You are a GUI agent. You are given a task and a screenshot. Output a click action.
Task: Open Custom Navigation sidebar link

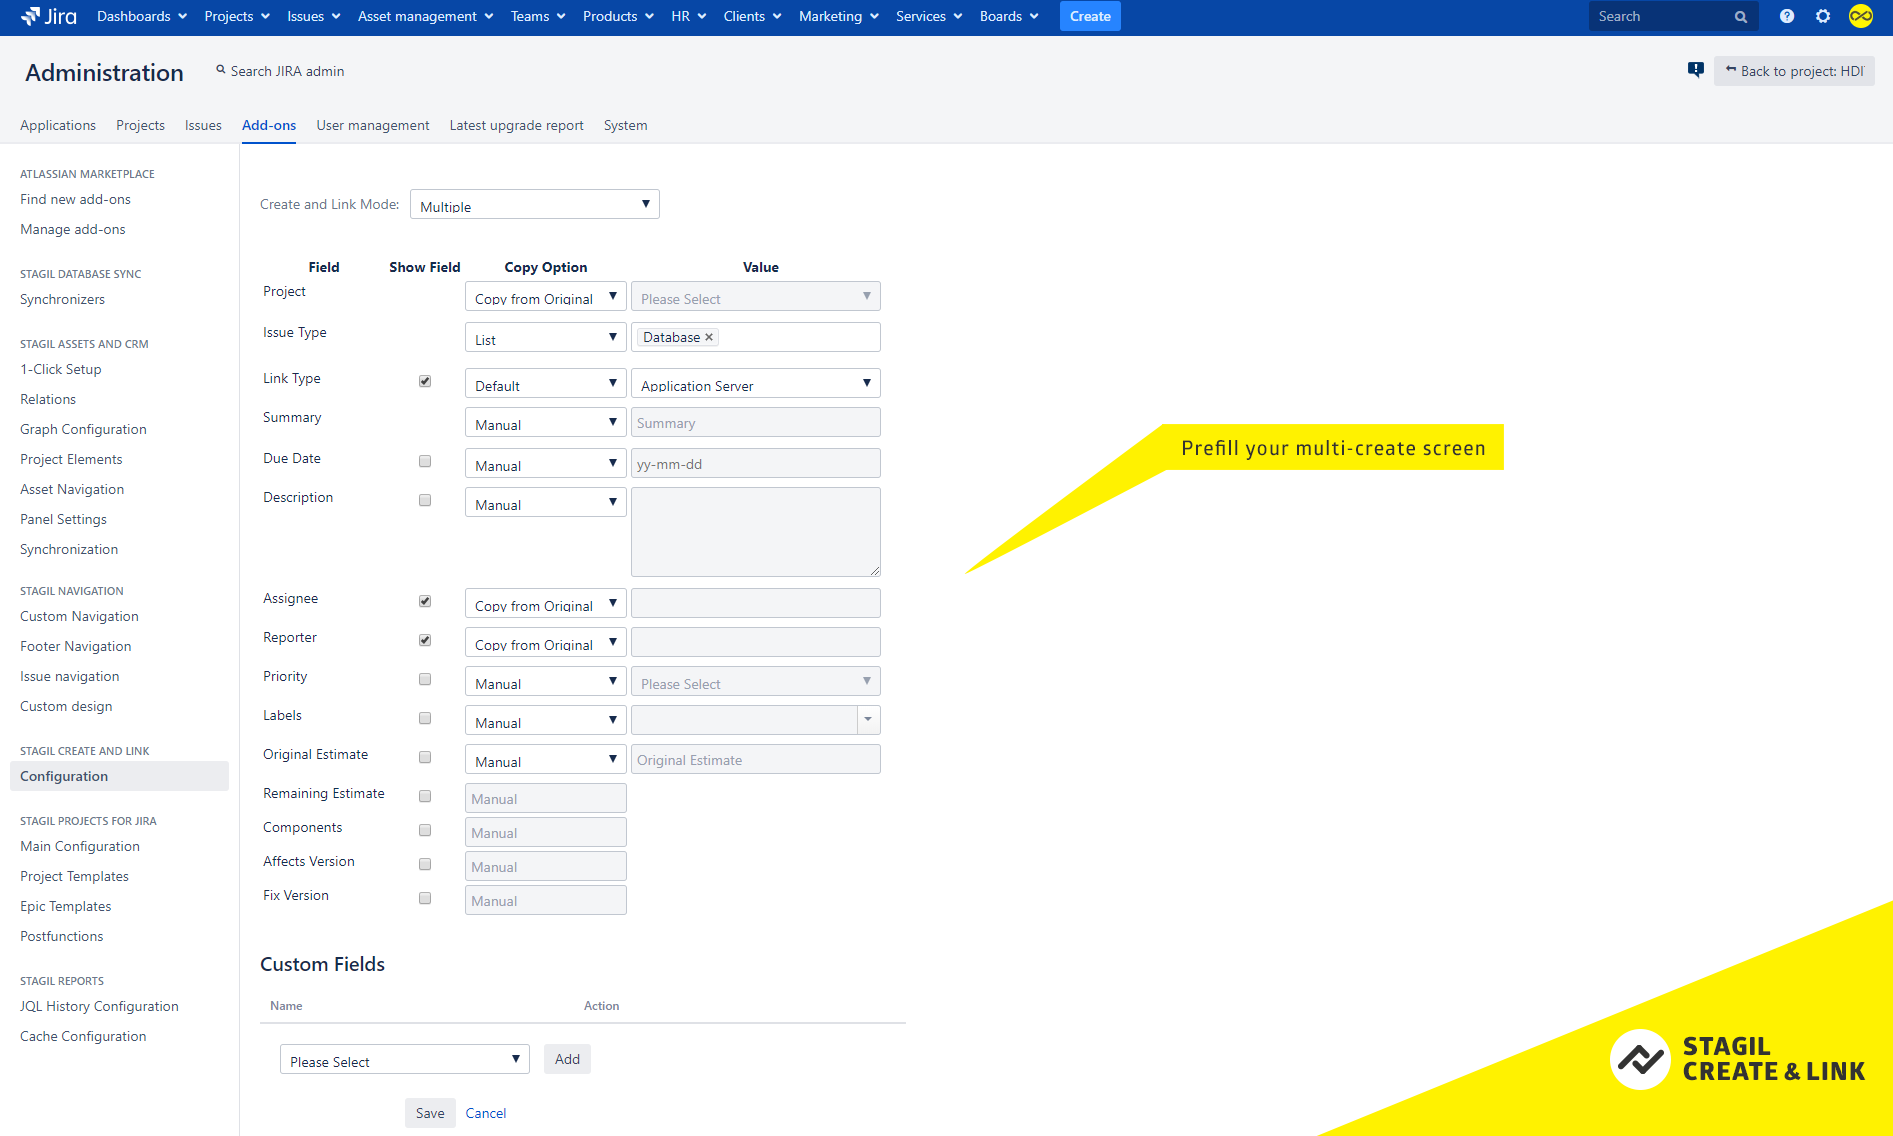(79, 616)
